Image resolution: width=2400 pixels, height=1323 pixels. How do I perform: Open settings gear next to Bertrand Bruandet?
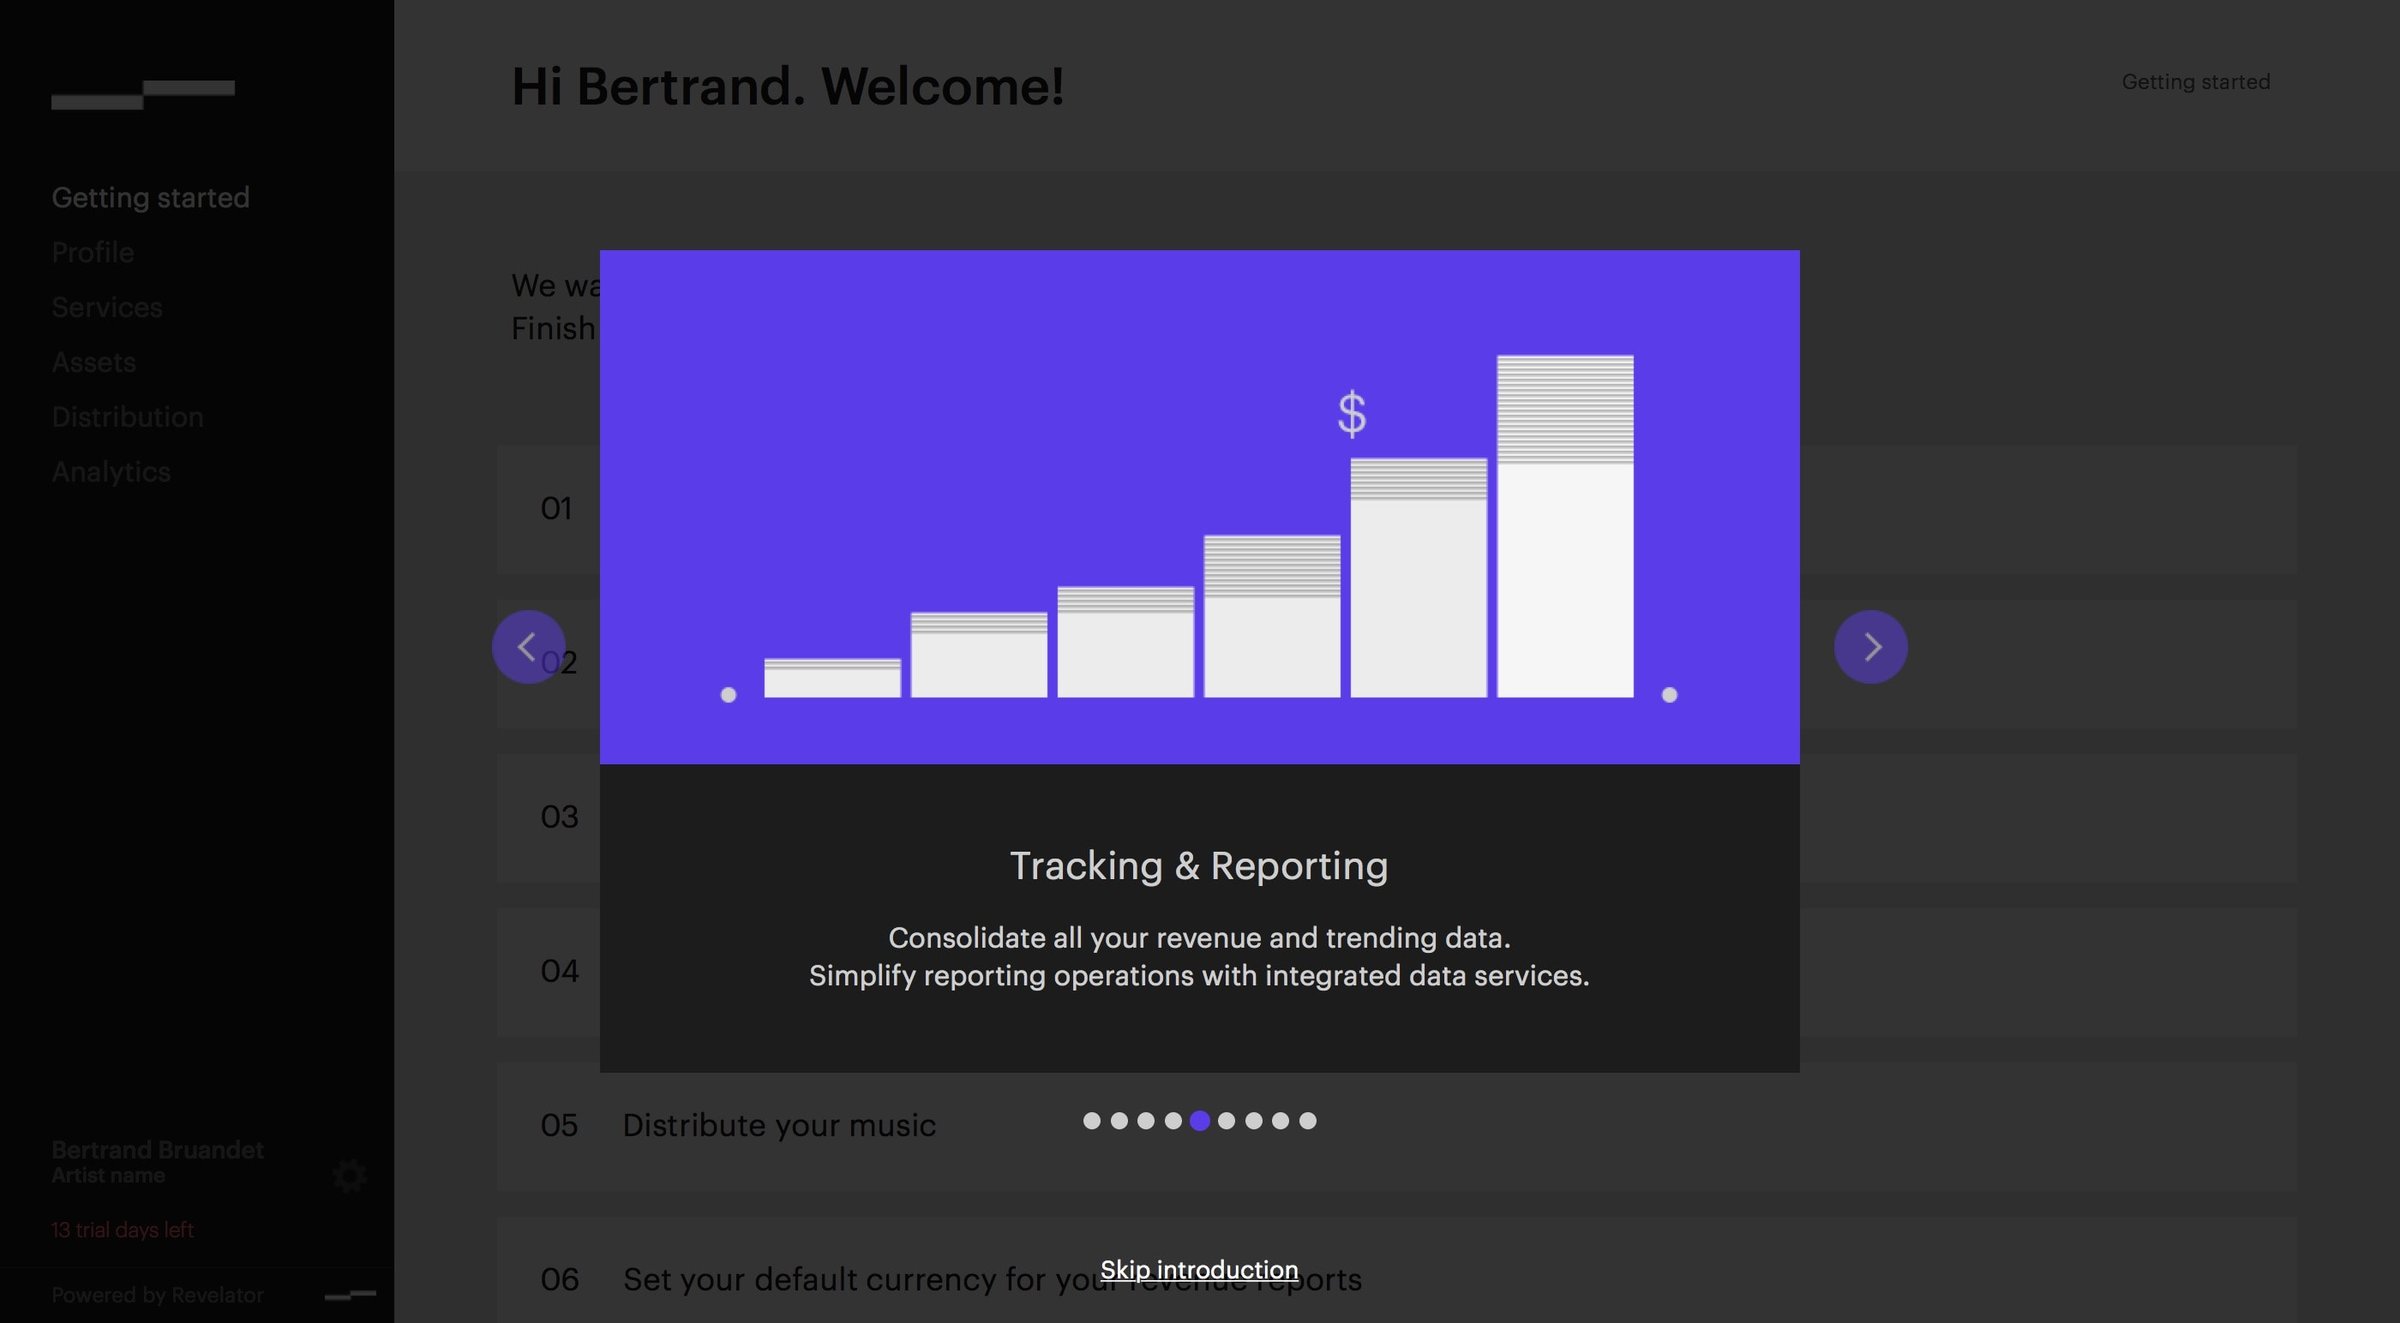(349, 1176)
